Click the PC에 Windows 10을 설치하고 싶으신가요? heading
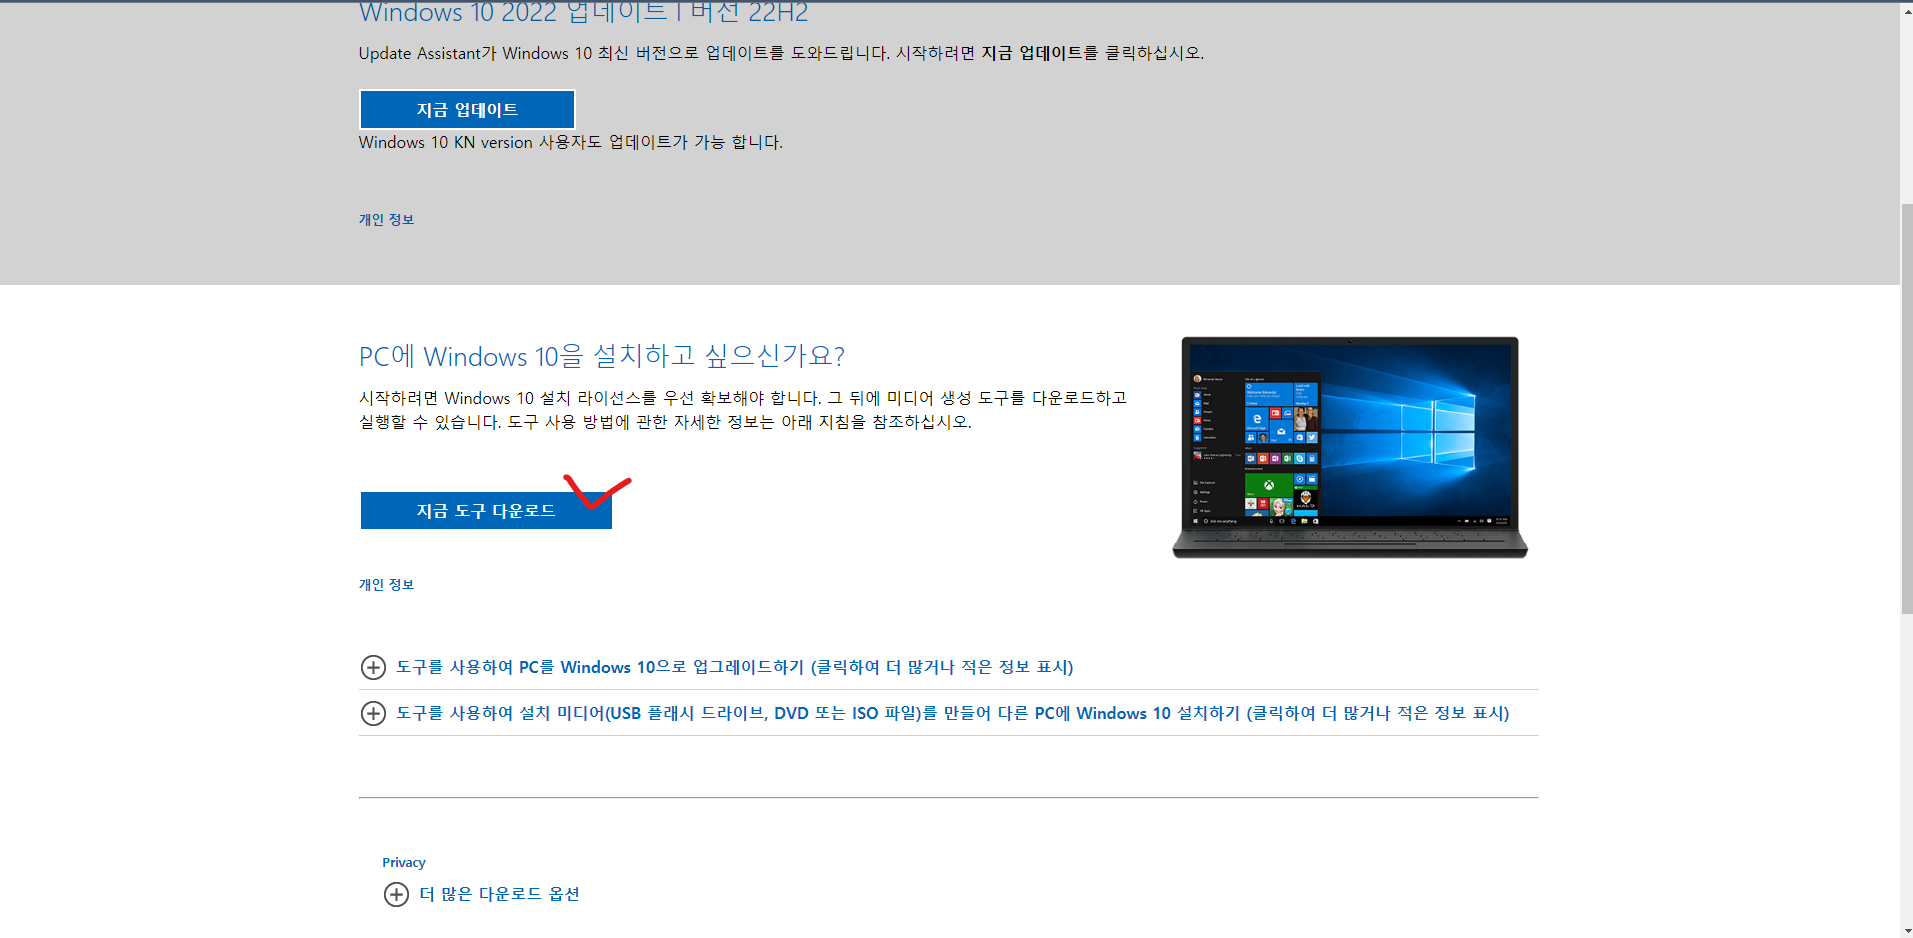The height and width of the screenshot is (938, 1913). 602,356
